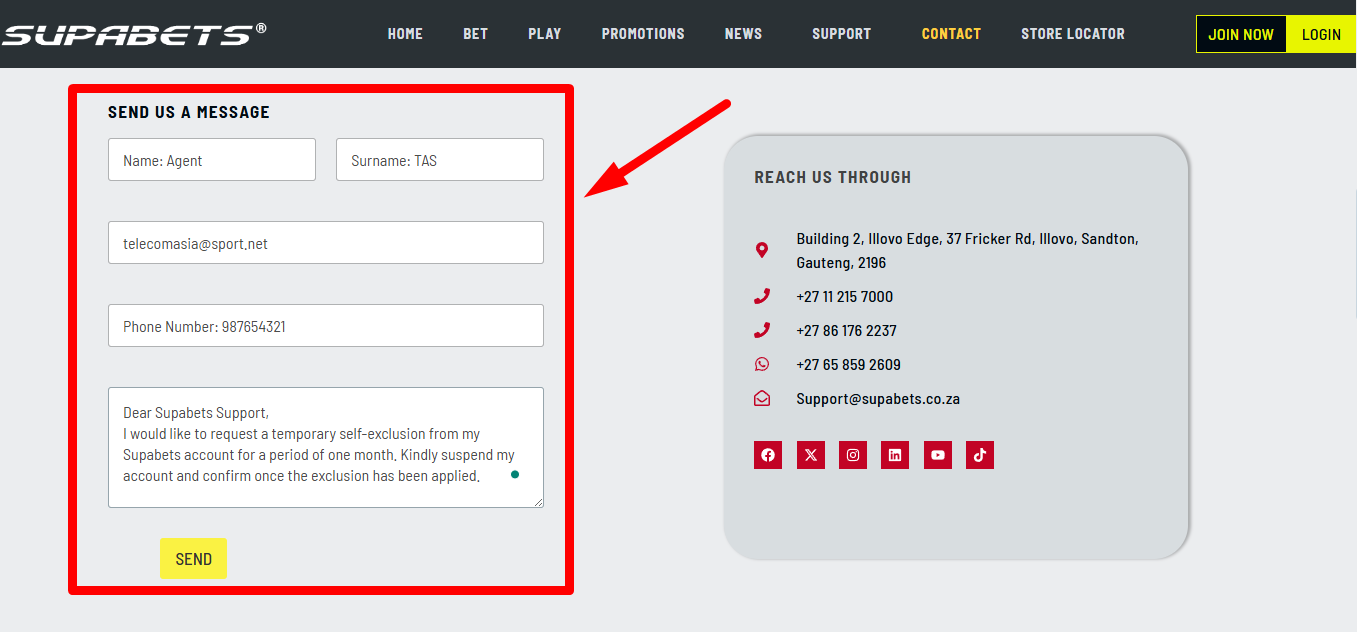Click the Support@supabets.co.za email link

[x=877, y=398]
